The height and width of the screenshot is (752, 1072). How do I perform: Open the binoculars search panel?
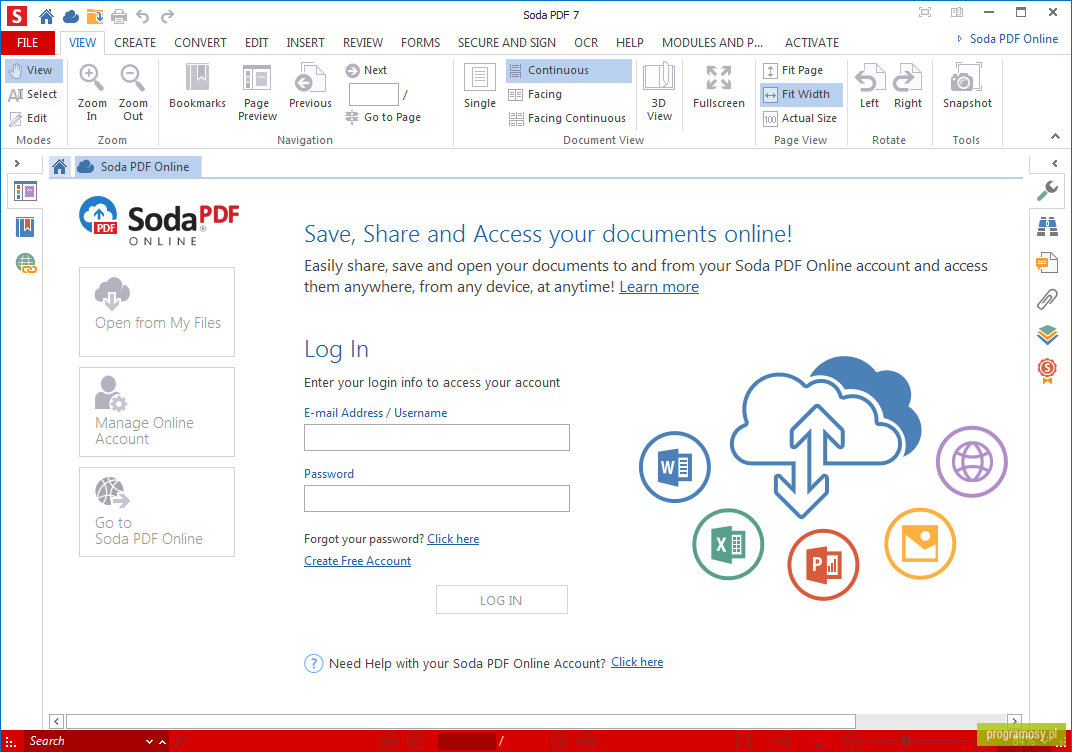tap(1047, 226)
